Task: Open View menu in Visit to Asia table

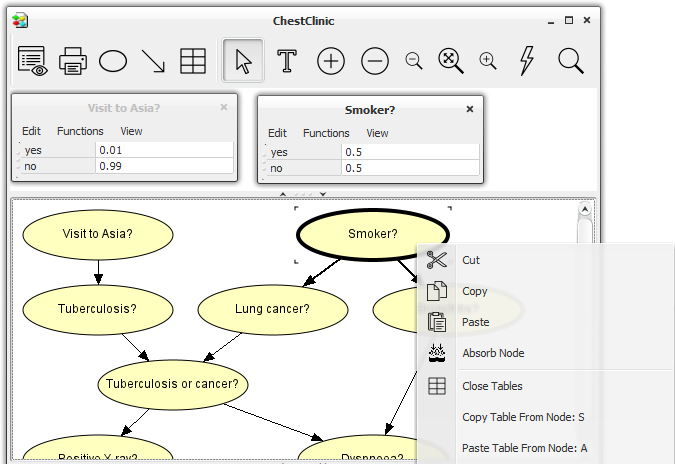Action: pos(131,131)
